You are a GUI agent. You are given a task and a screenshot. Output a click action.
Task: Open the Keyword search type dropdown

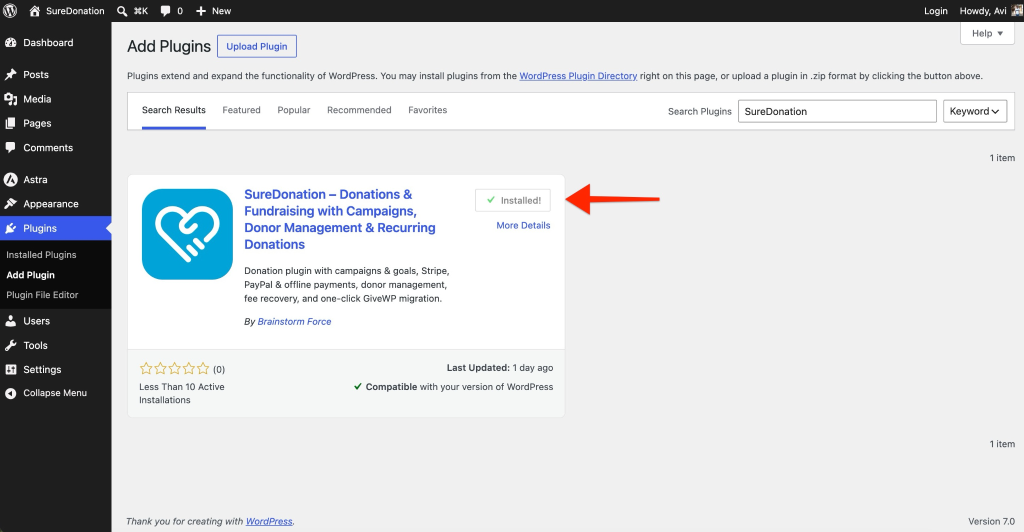click(974, 112)
